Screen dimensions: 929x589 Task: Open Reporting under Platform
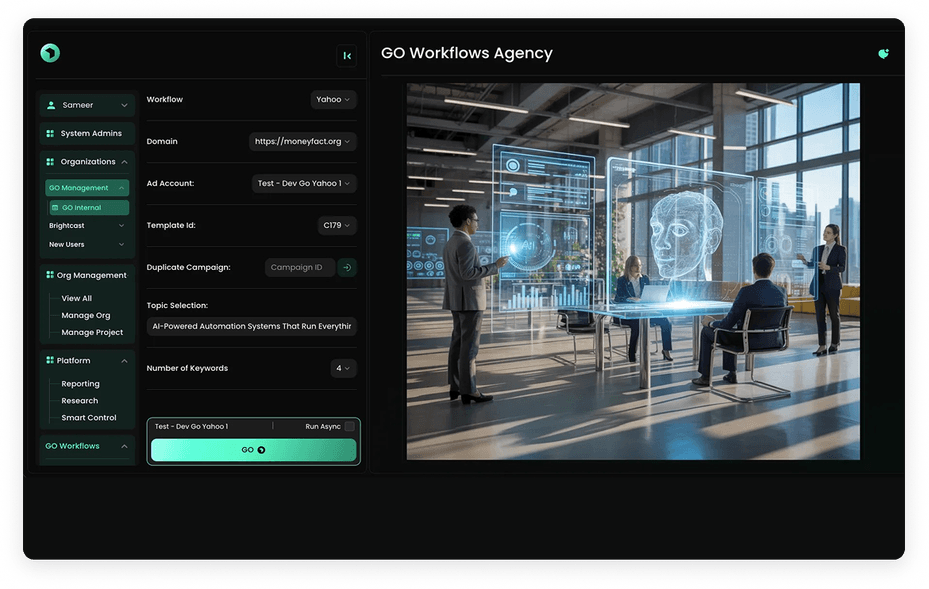point(80,384)
